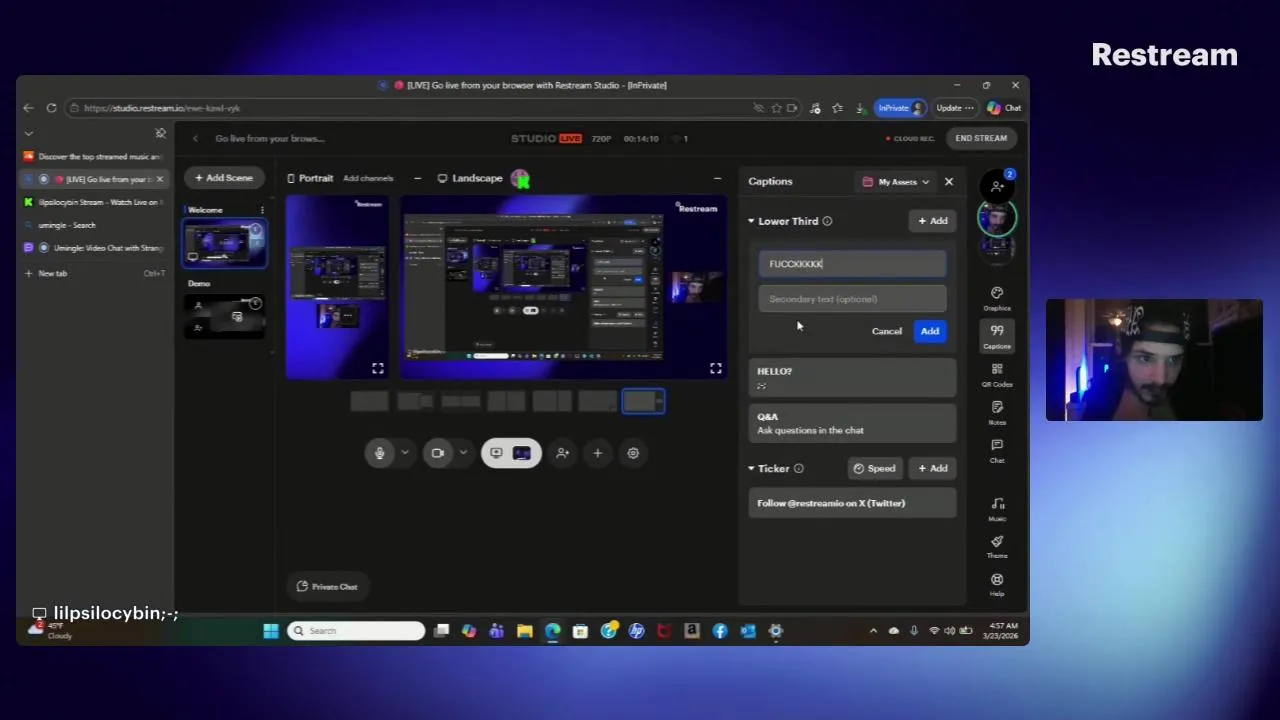Close the LIVE Go live browser tab
This screenshot has width=1280, height=720.
[159, 179]
